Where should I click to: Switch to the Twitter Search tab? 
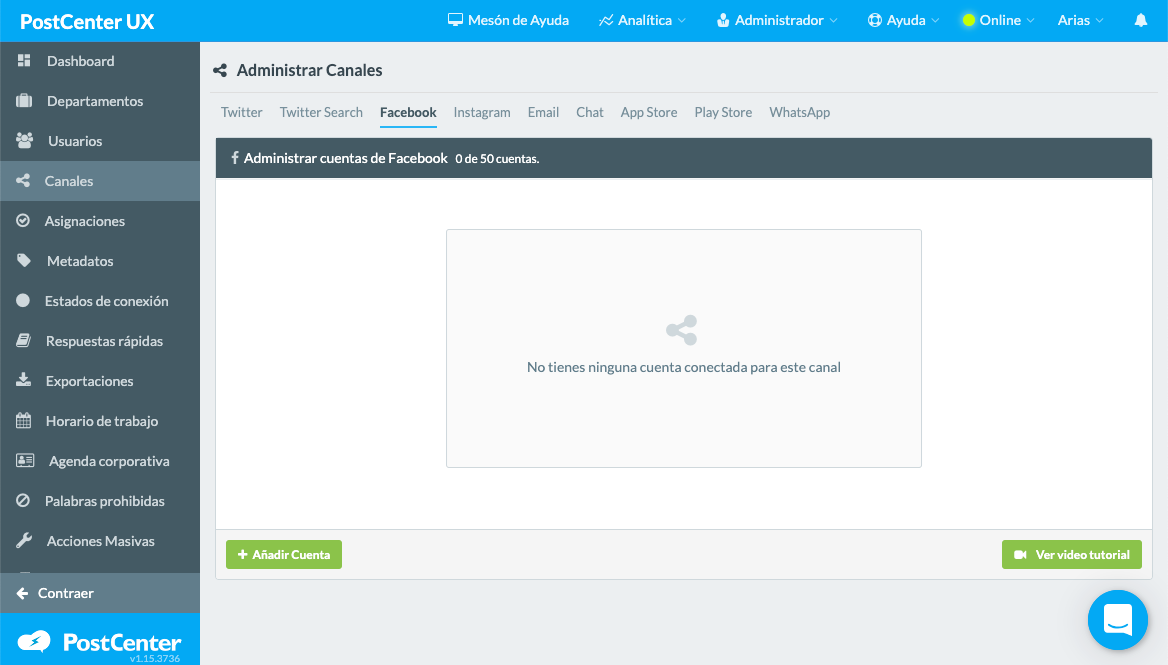321,112
